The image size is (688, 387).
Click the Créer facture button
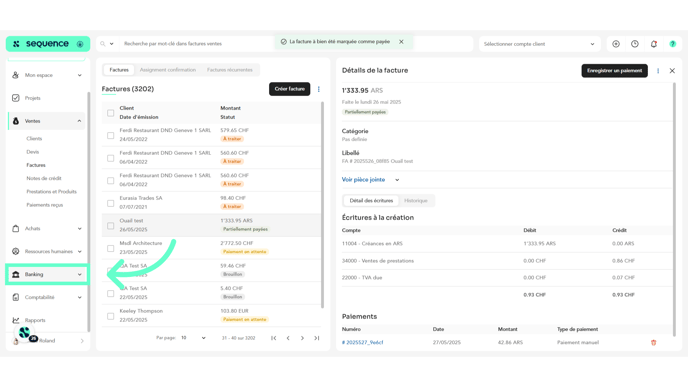point(290,89)
